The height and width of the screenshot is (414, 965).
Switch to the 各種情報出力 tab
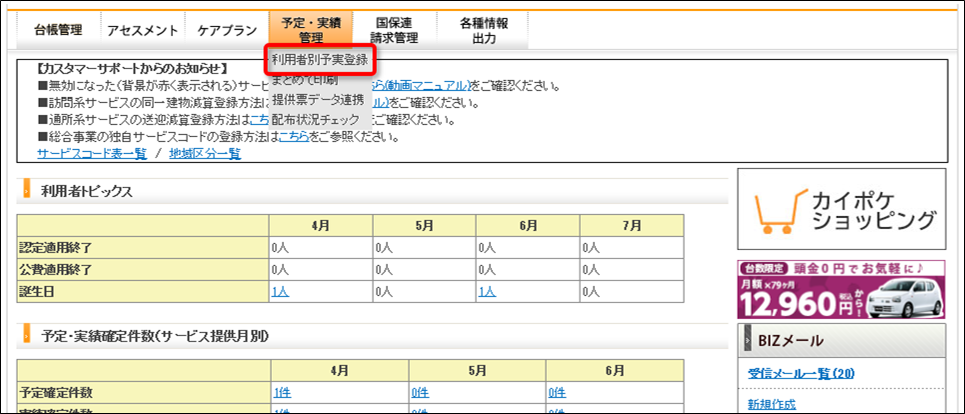(484, 30)
